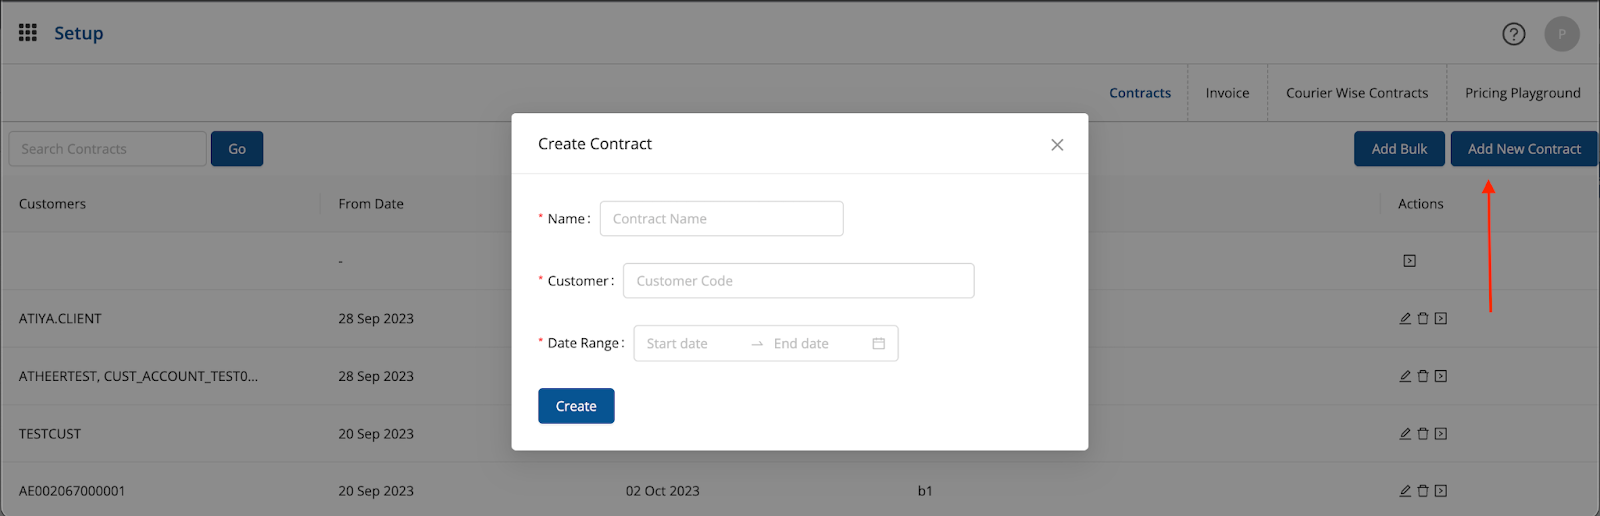This screenshot has height=516, width=1600.
Task: Click the Customer Code field
Action: [x=798, y=281]
